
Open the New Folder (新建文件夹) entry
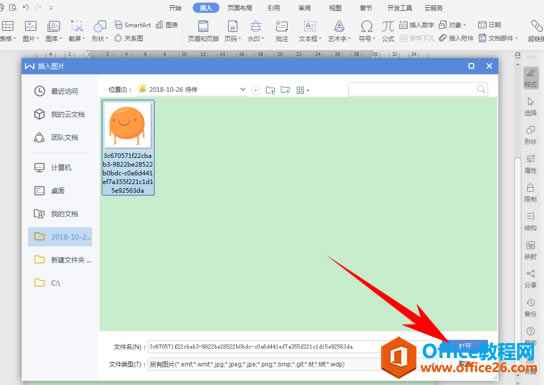click(x=60, y=260)
